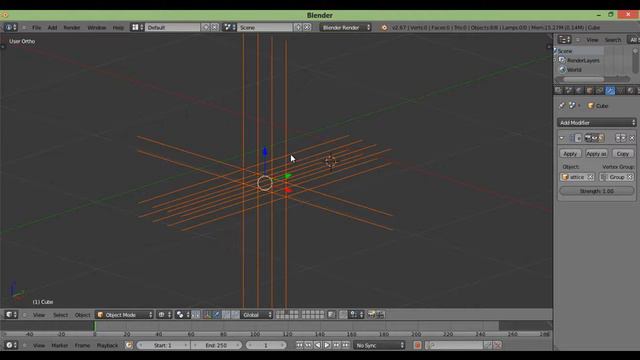Click the OpenGL render animation button
This screenshot has width=640, height=360.
(380, 315)
